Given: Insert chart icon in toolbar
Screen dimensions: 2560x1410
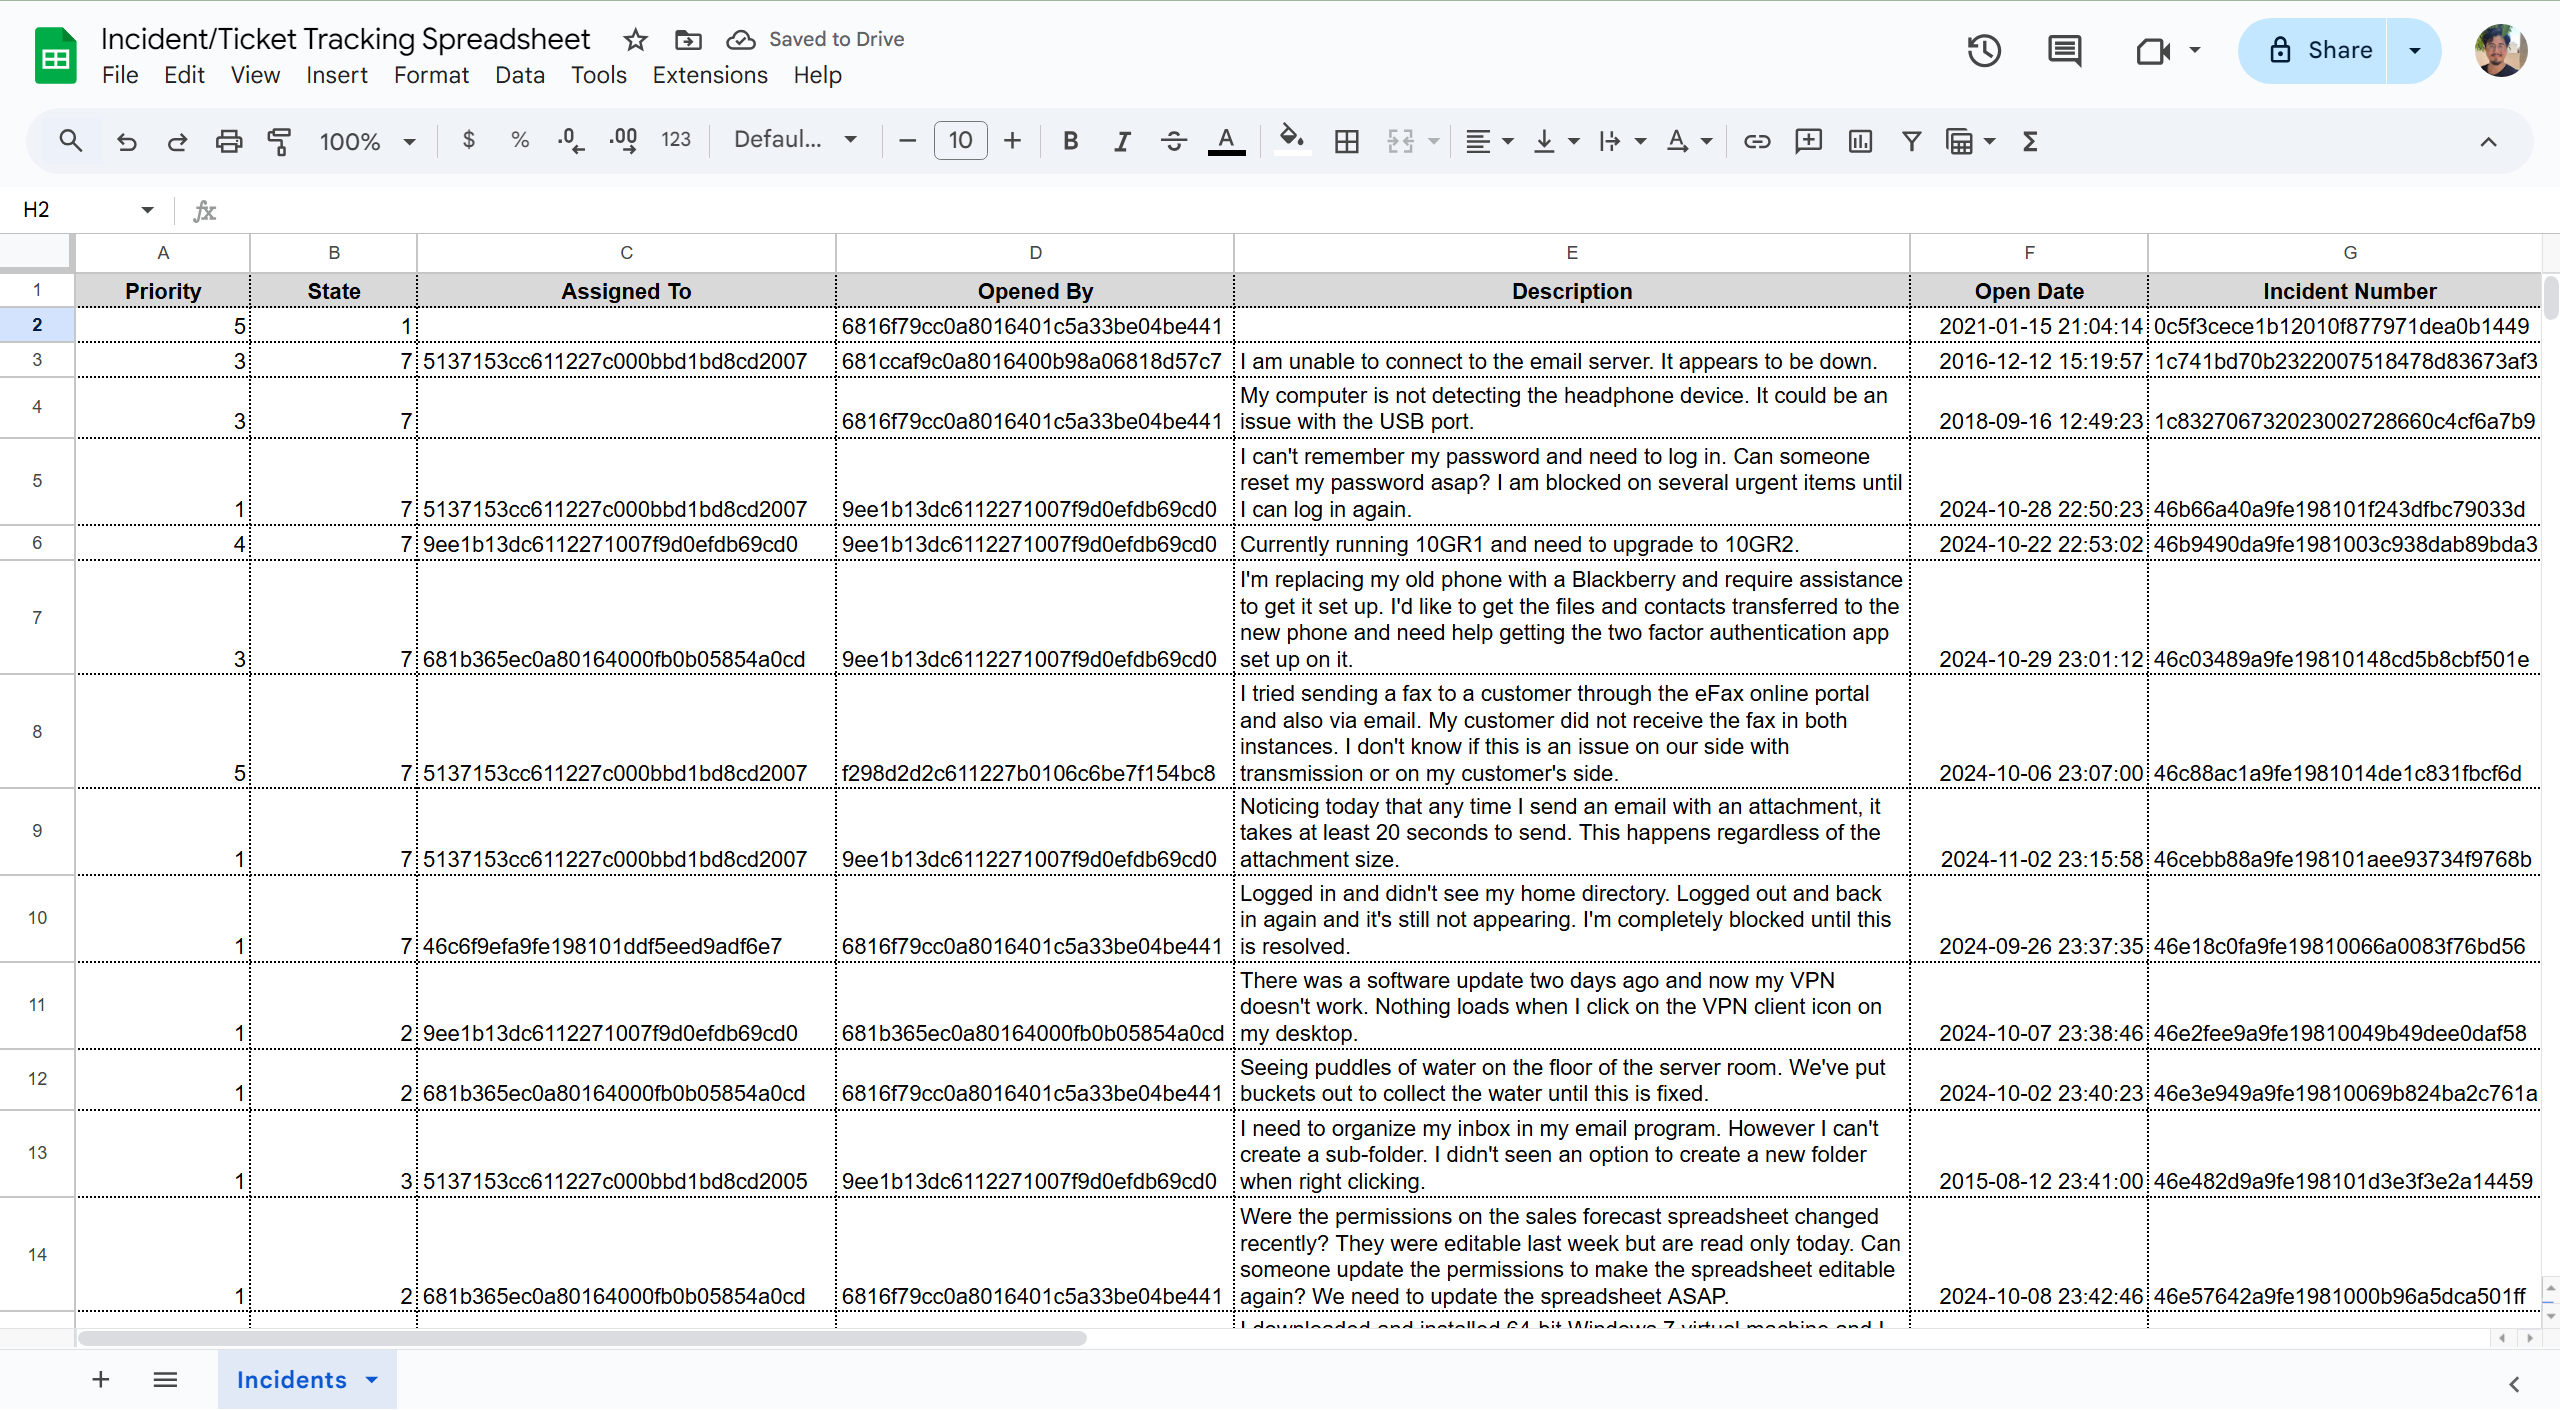Looking at the screenshot, I should click(x=1860, y=141).
